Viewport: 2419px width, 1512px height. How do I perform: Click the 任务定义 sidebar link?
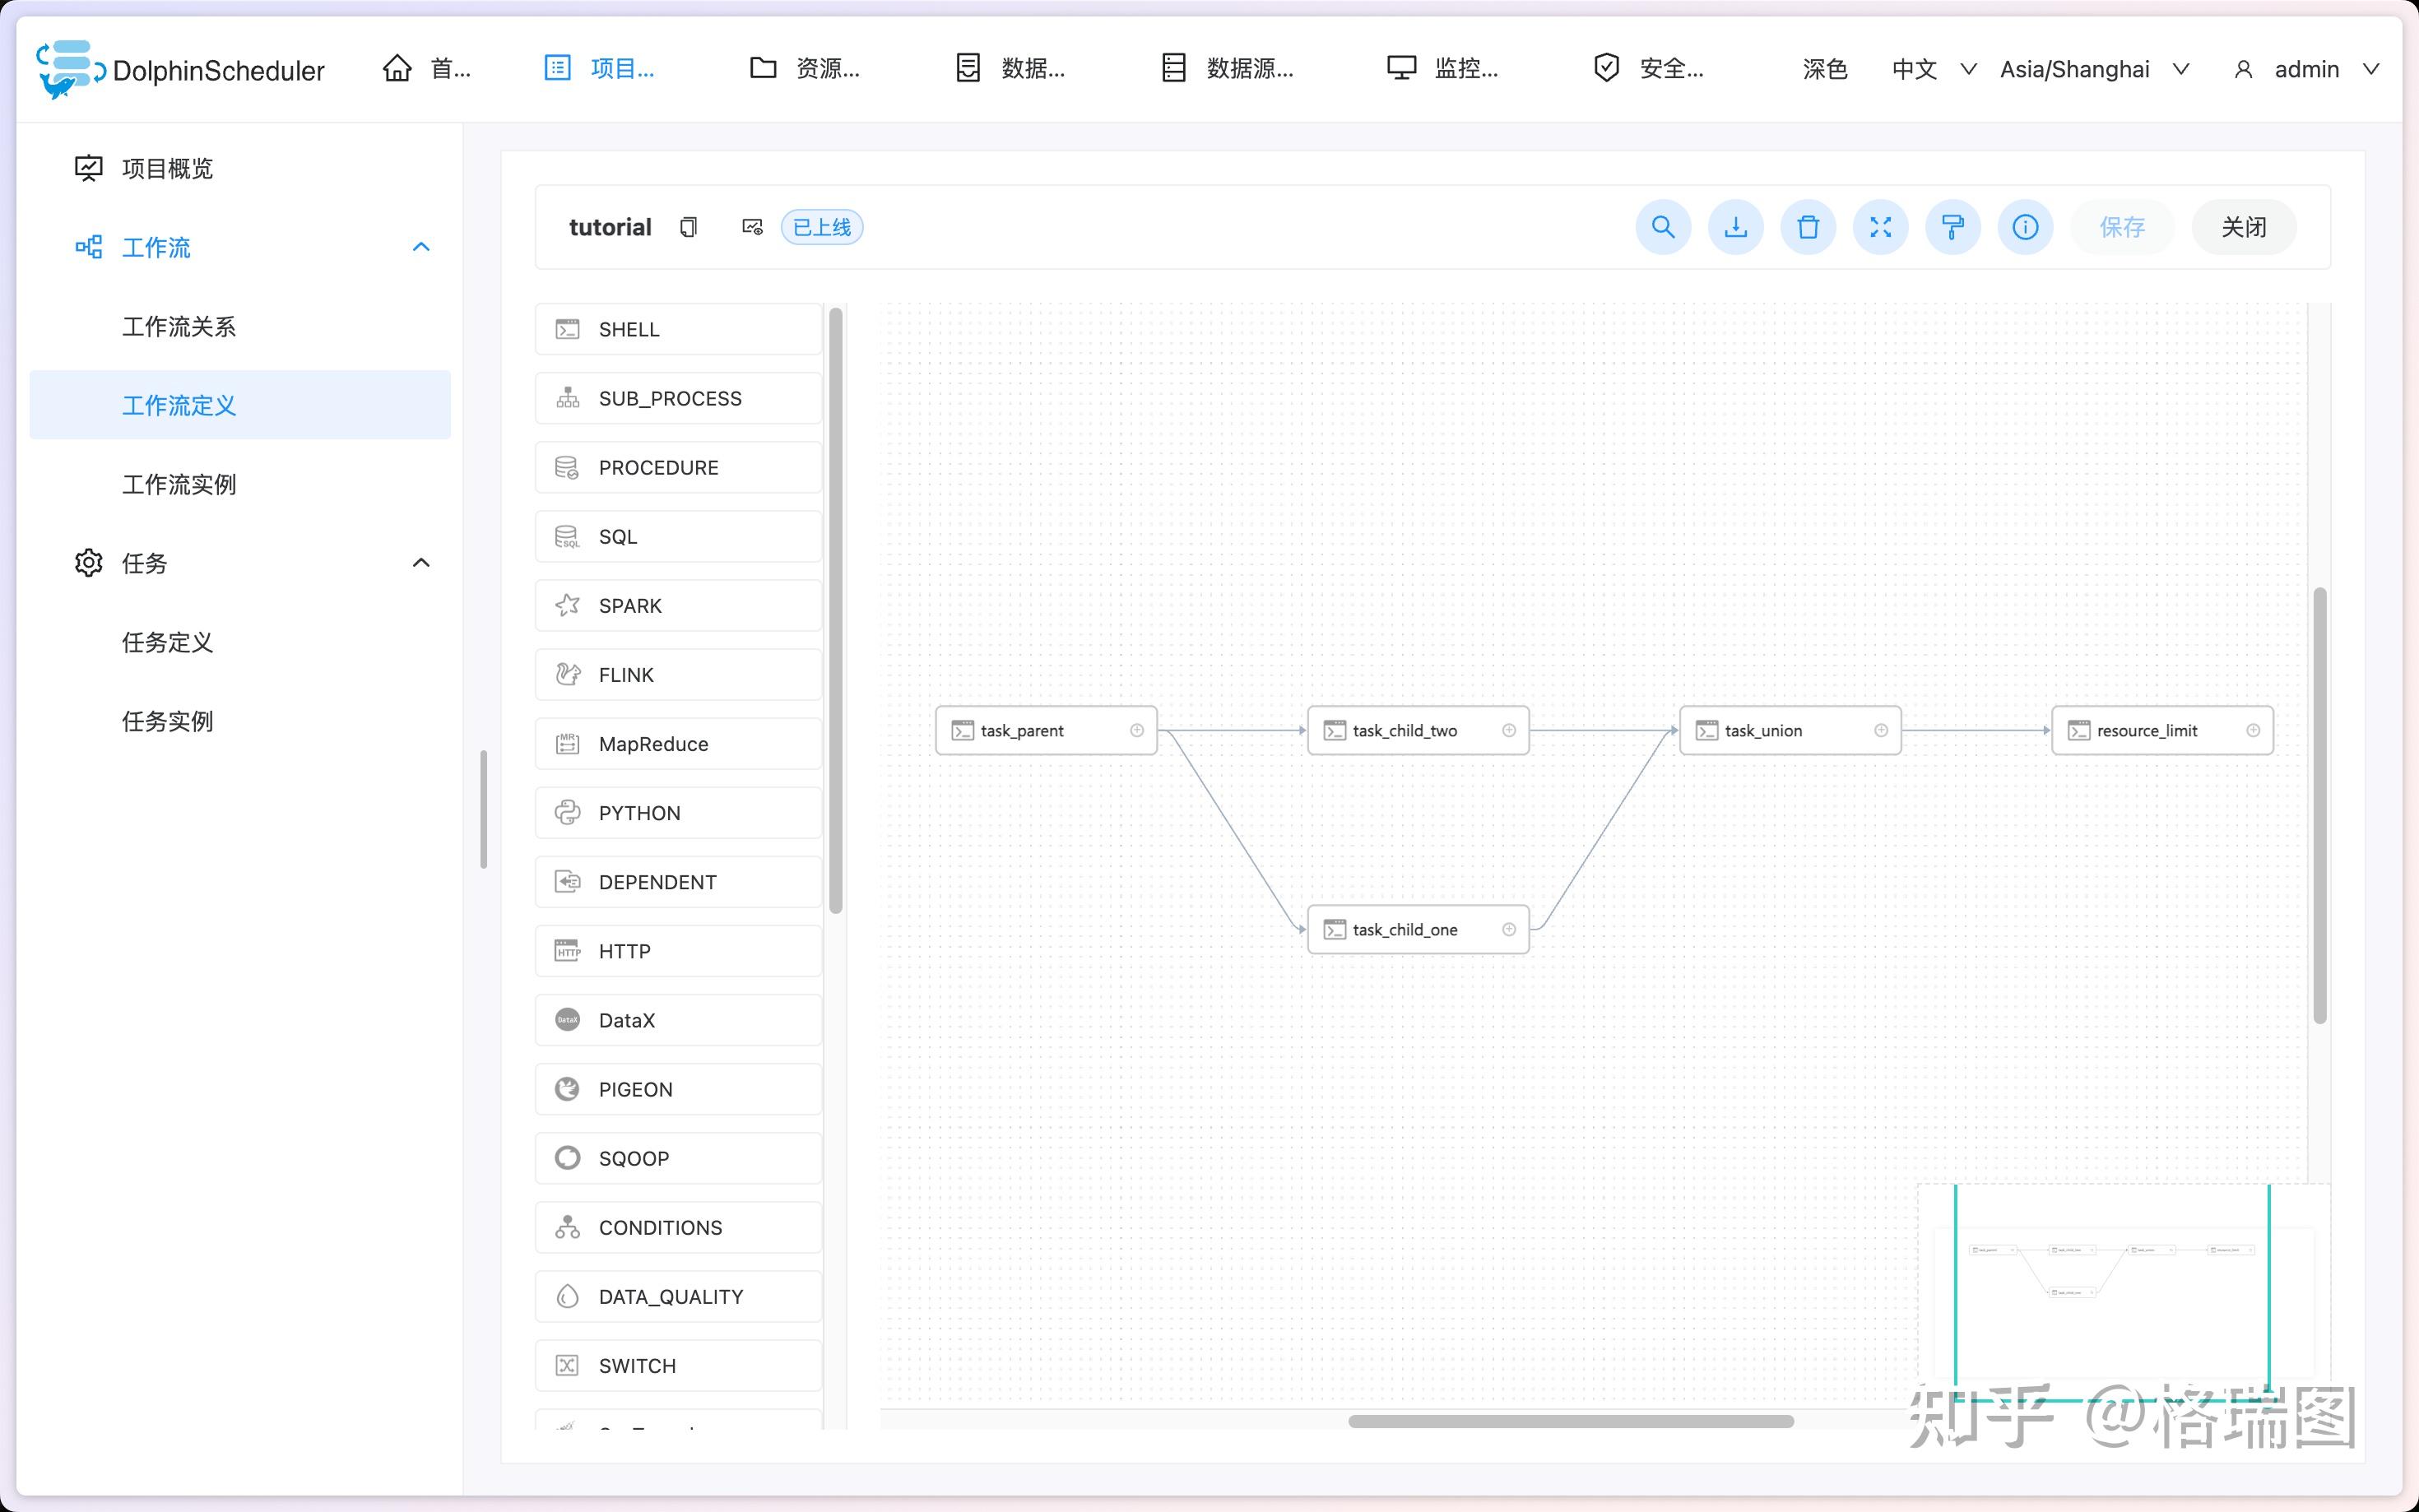(167, 643)
